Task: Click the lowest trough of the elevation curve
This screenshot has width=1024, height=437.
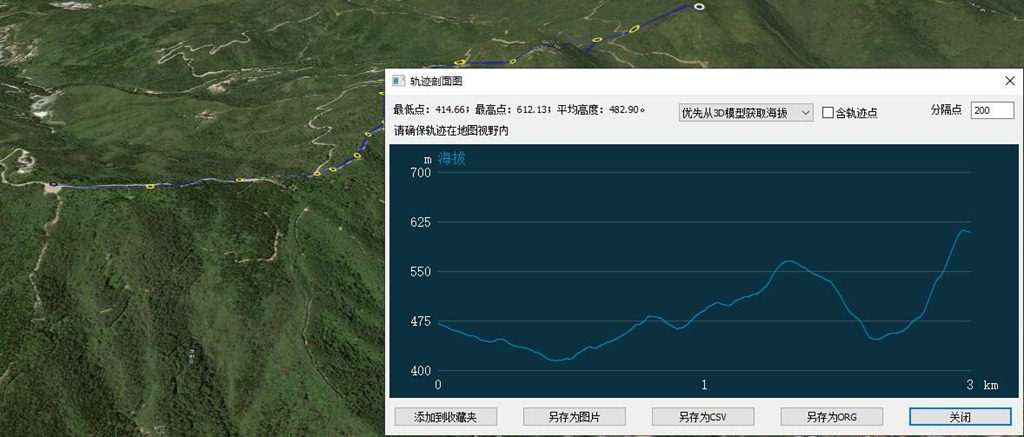Action: click(x=556, y=360)
